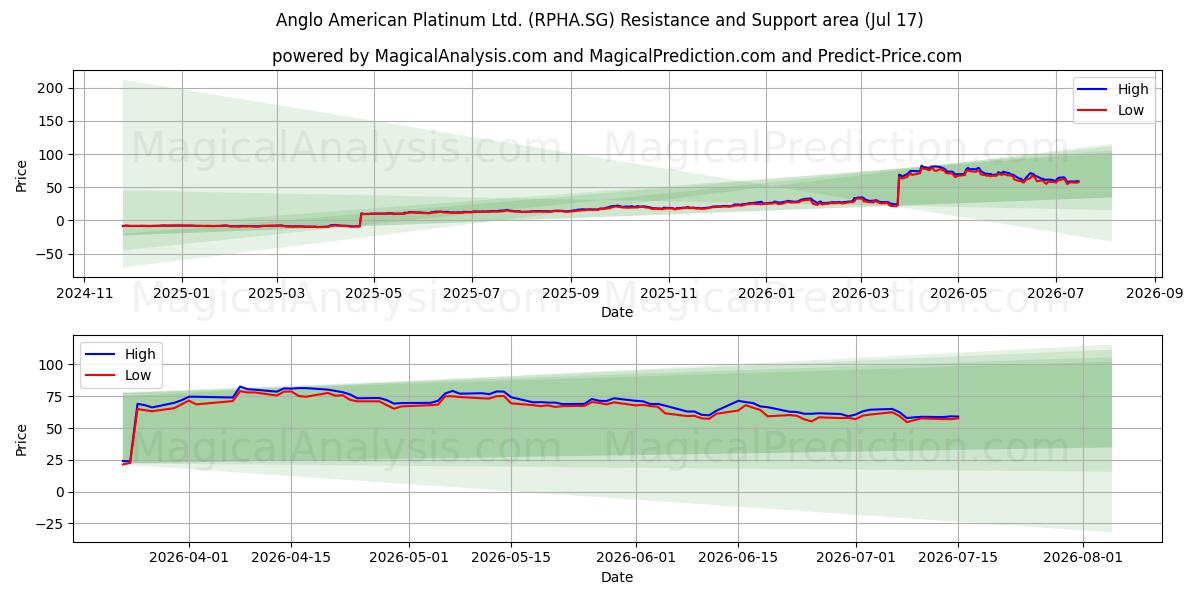This screenshot has width=1200, height=600.
Task: Click the '−25' tick label on the bottom y-axis
Action: (x=48, y=524)
